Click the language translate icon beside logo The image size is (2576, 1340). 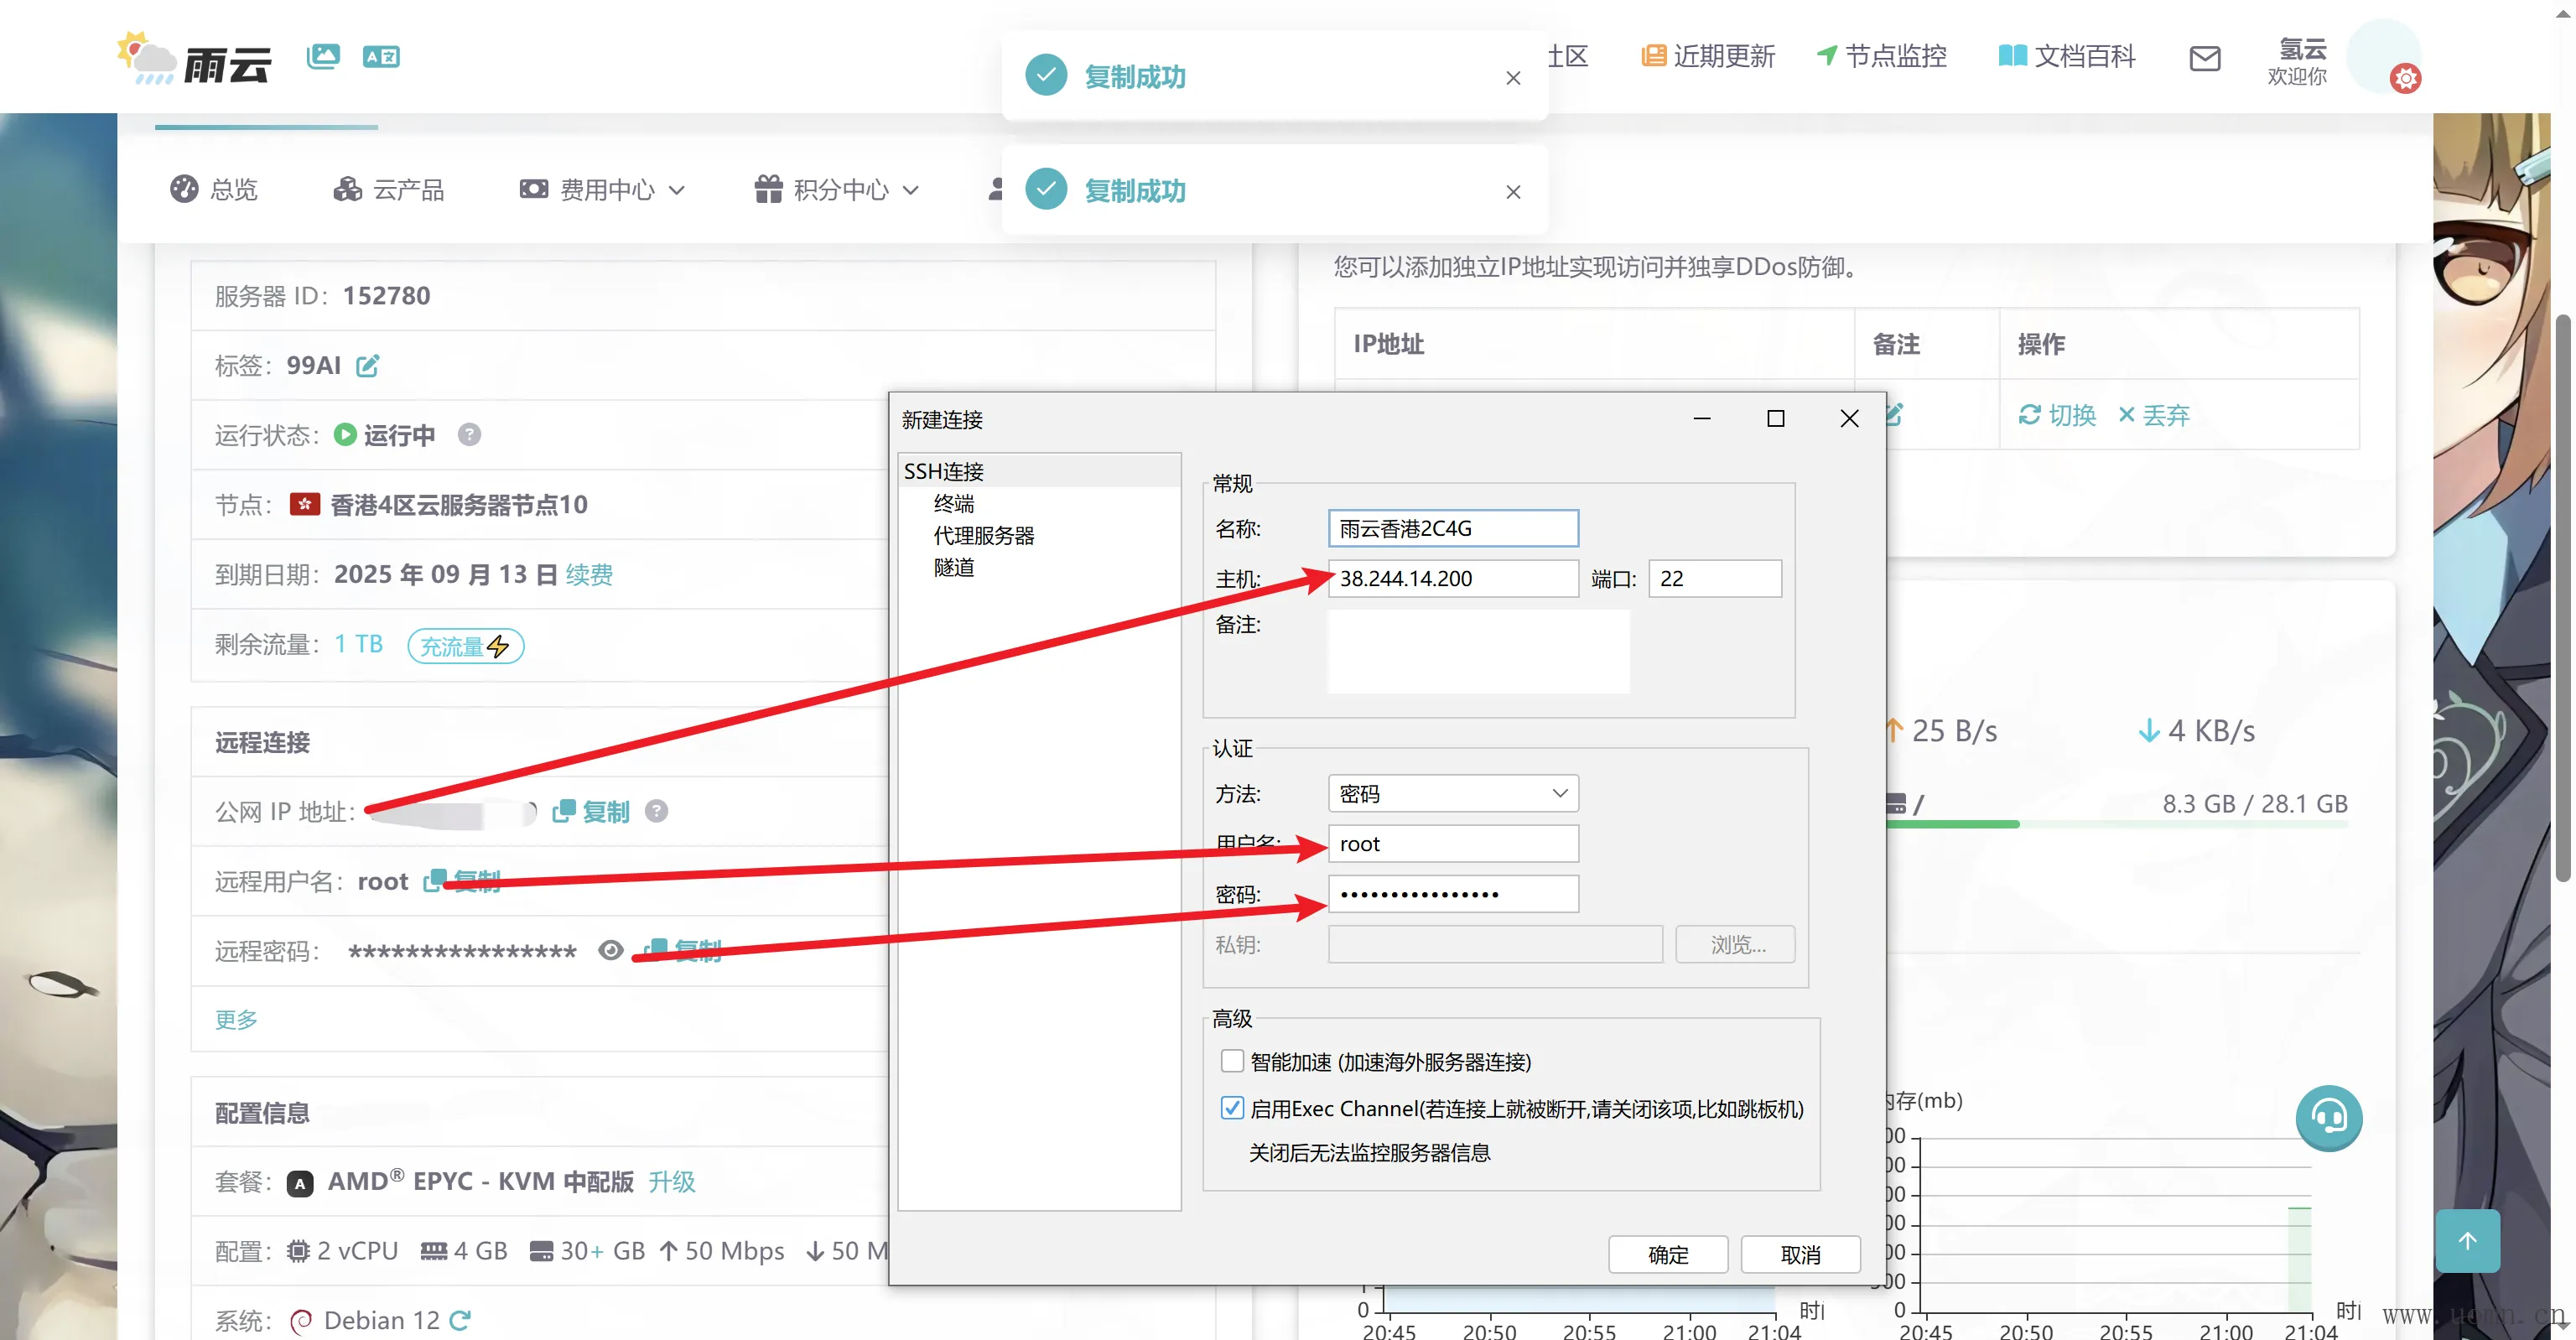pos(381,56)
